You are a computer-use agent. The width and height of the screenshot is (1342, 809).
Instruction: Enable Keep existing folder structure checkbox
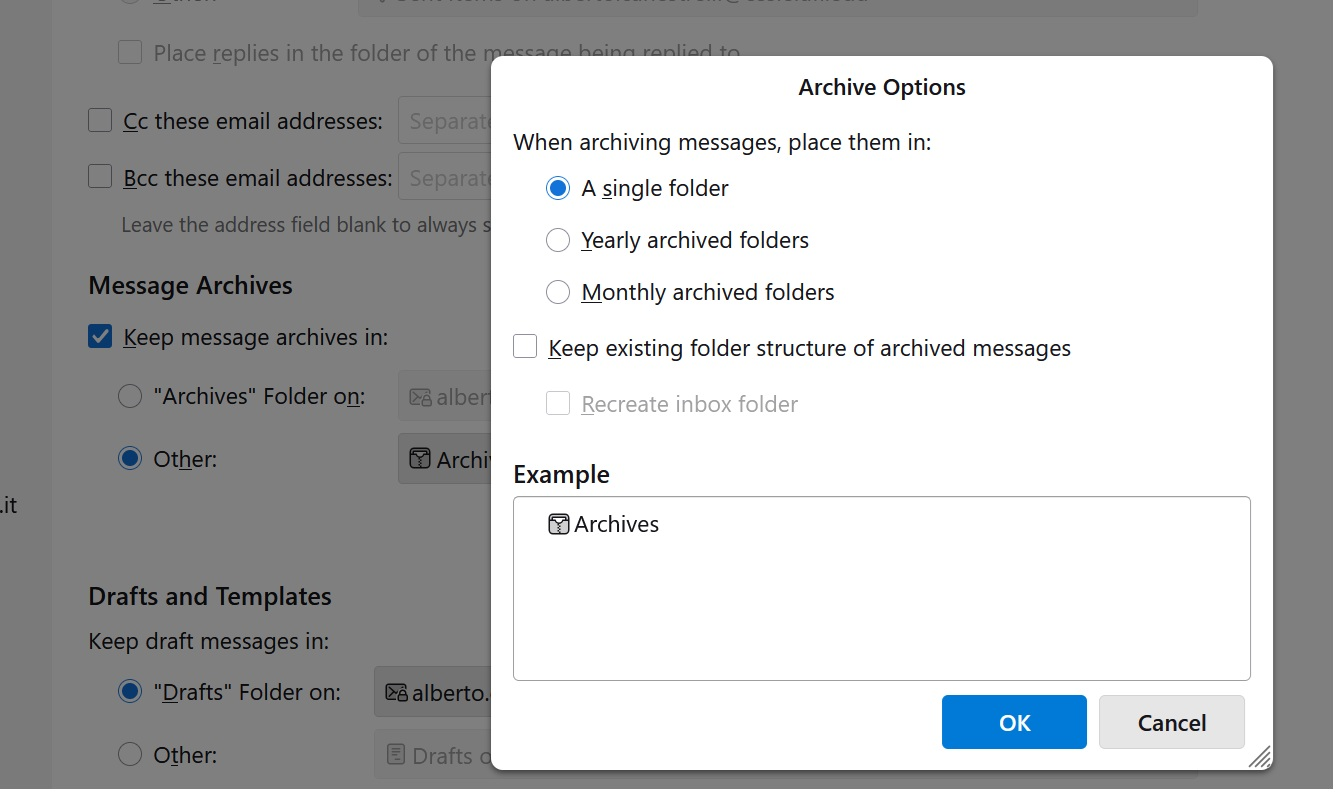[x=526, y=348]
